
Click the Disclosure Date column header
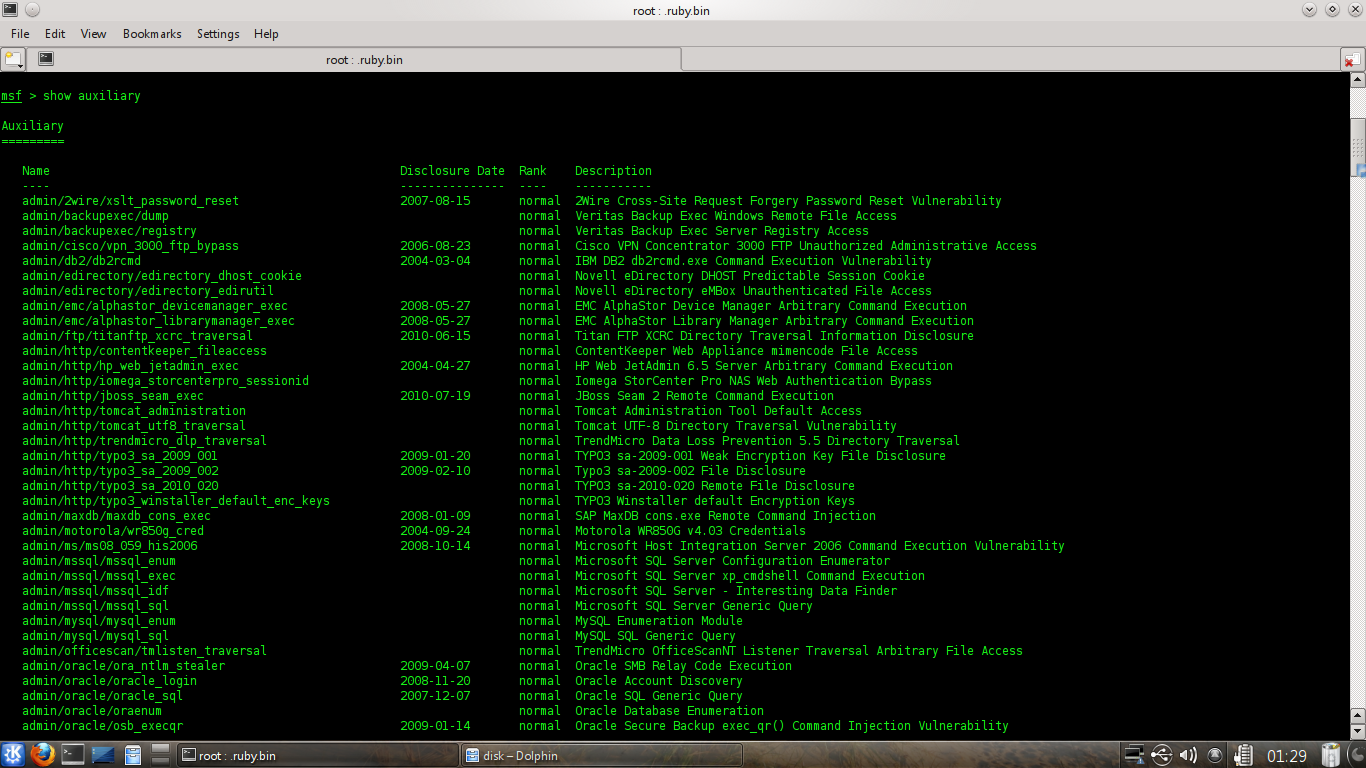[x=452, y=171]
